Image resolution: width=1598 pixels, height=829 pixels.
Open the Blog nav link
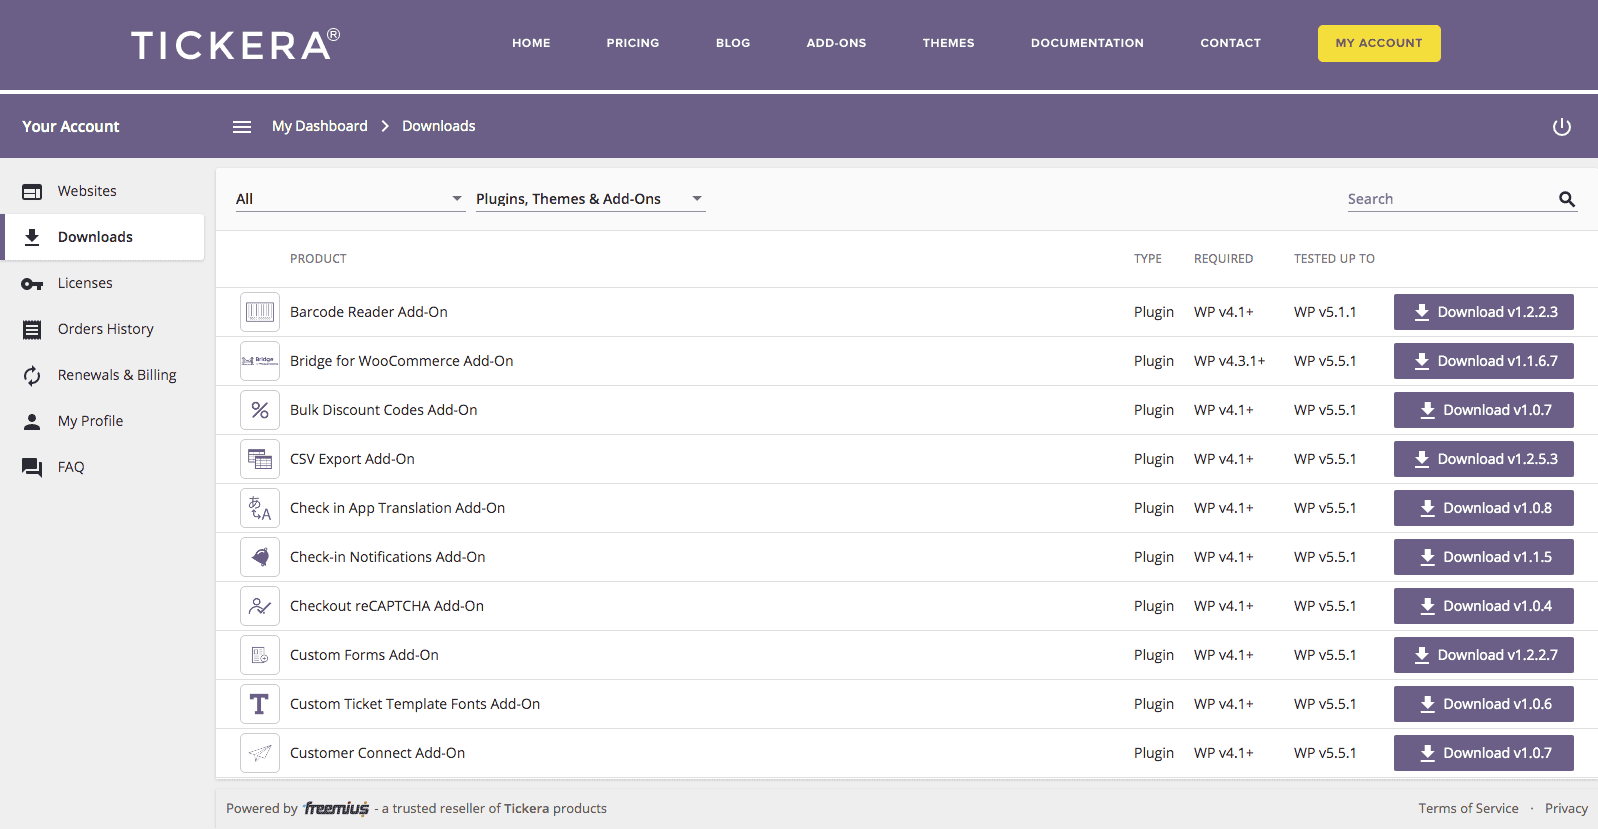[733, 43]
